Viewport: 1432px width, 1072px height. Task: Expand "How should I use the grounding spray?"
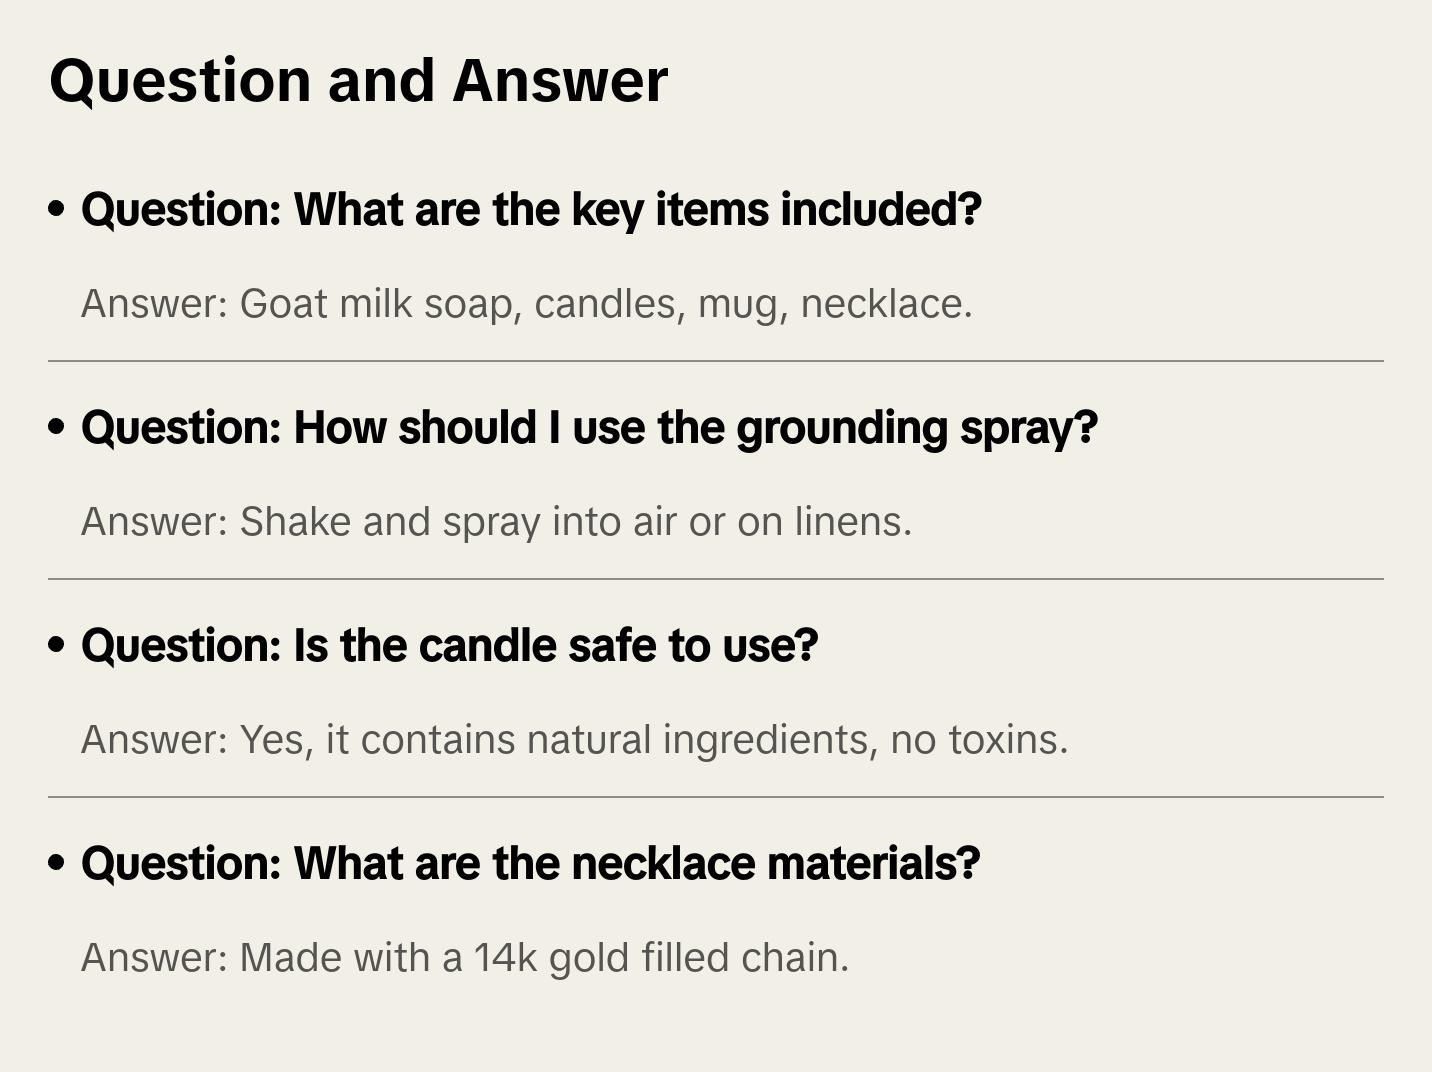[589, 427]
